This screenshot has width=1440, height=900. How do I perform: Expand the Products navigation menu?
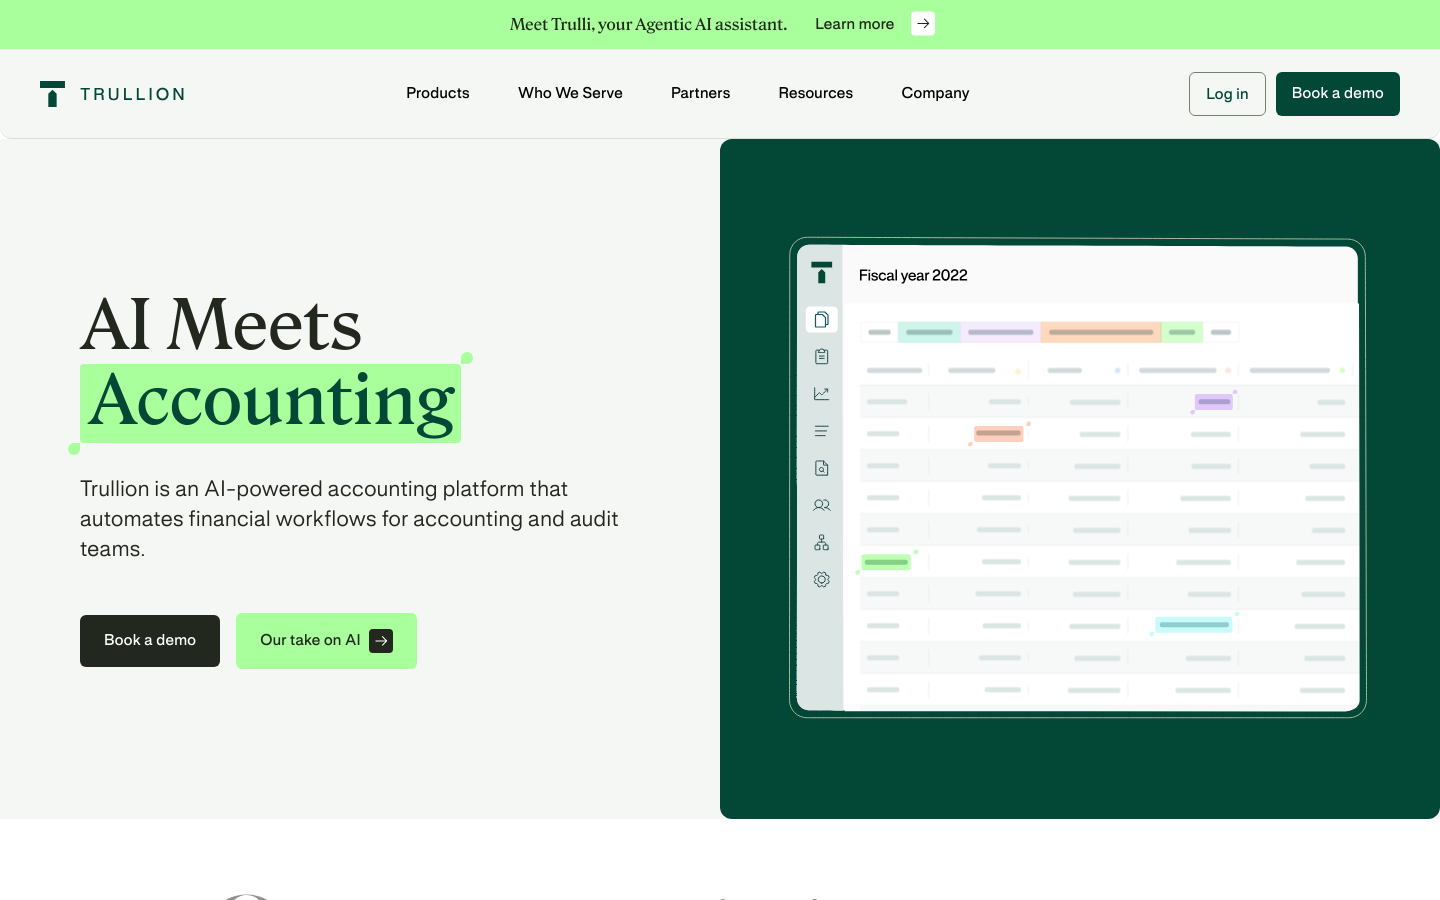point(437,93)
